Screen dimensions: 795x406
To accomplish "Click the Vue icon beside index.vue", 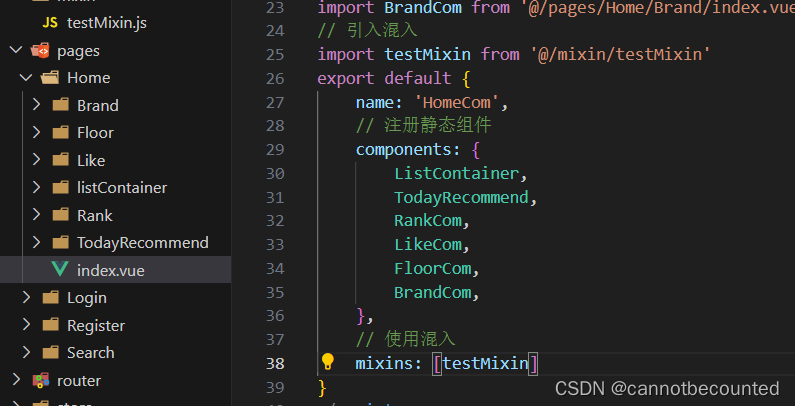I will 60,269.
